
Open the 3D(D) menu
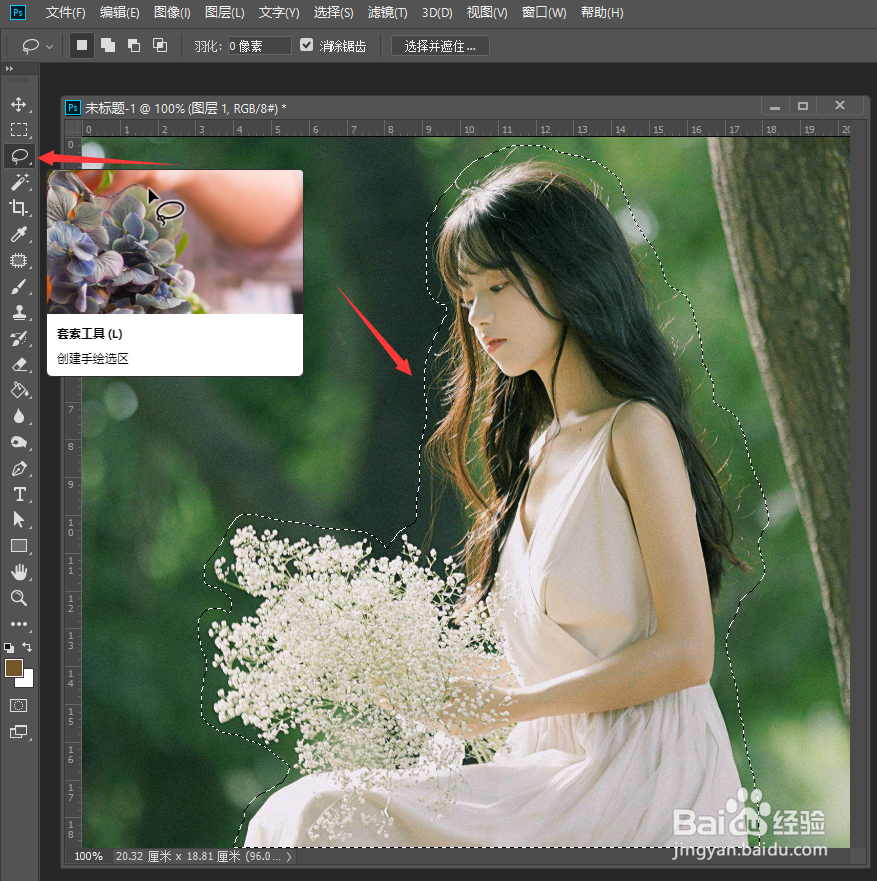pos(437,12)
